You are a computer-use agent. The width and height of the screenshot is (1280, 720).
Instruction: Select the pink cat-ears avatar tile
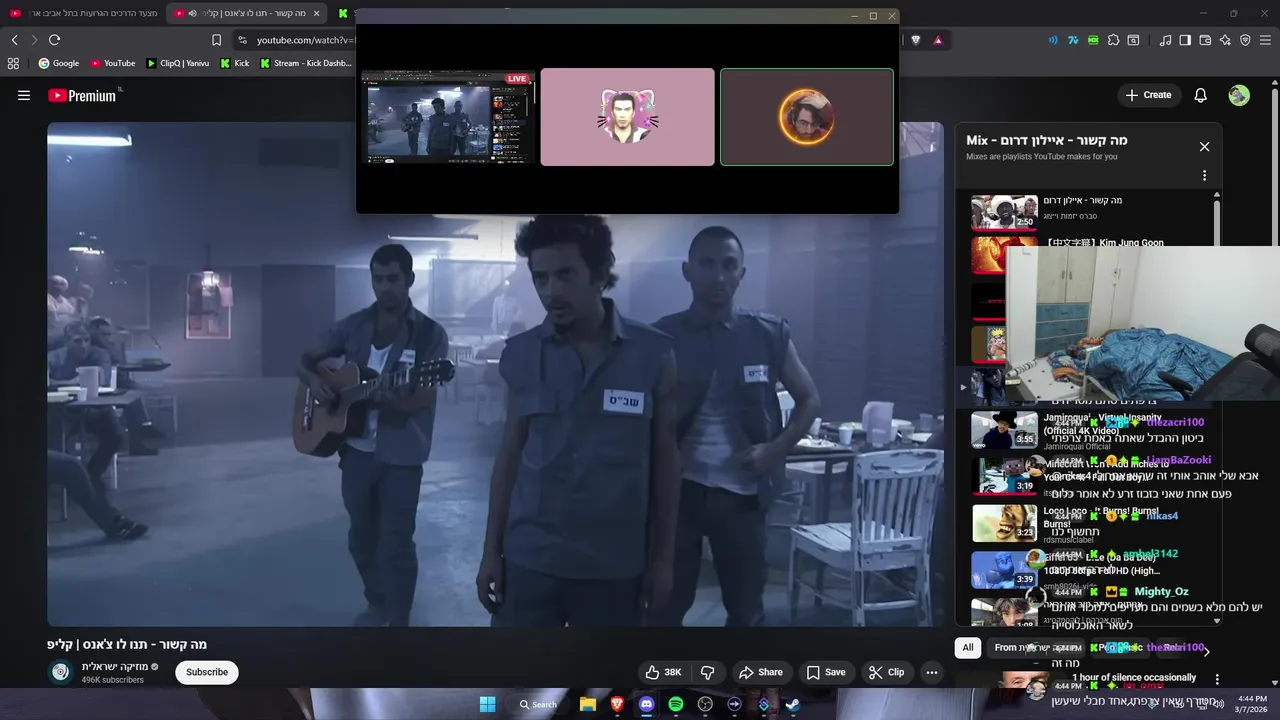coord(627,117)
